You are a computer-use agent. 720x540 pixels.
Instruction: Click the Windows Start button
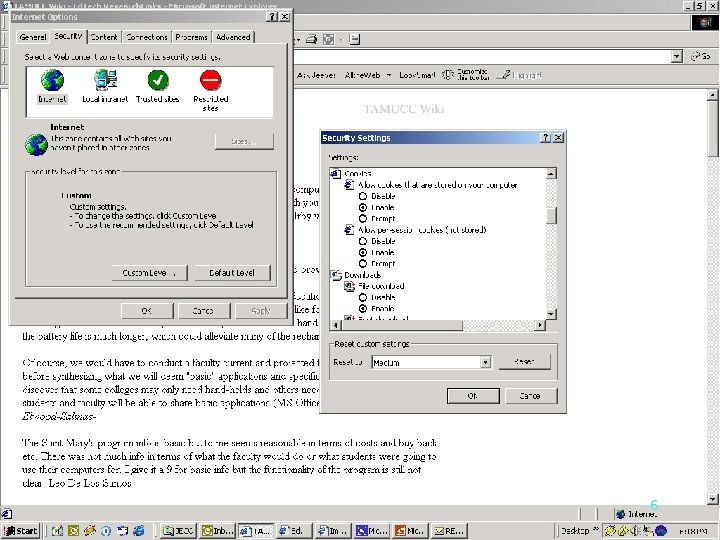[21, 531]
